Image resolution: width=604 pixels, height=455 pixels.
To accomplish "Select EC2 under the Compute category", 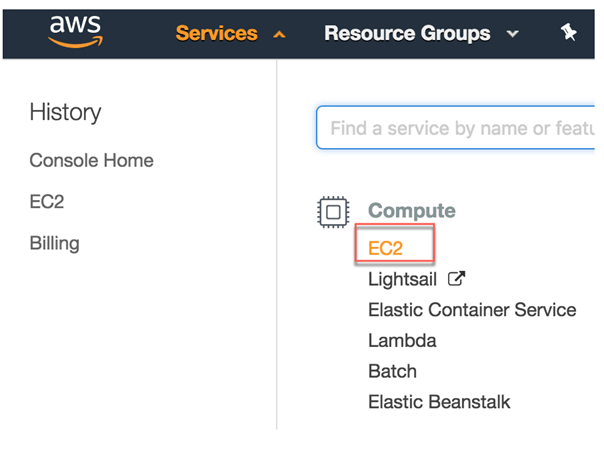I will (x=386, y=248).
